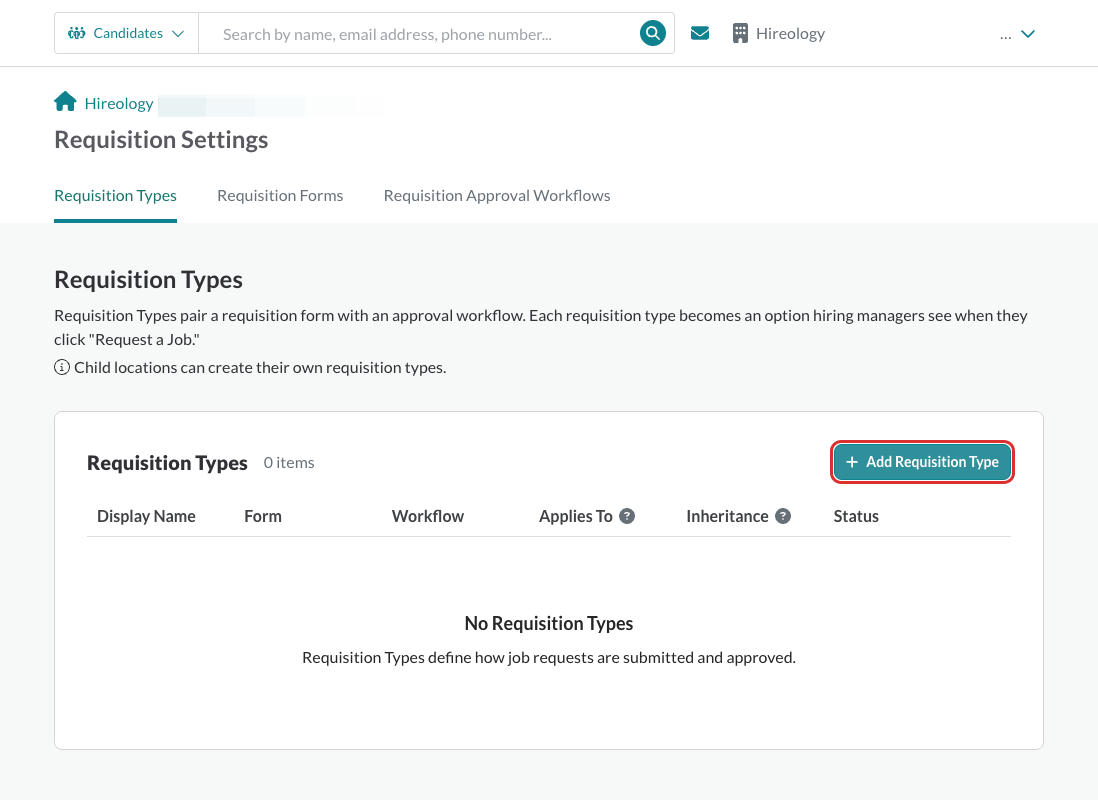This screenshot has width=1098, height=800.
Task: Click the Inheritance help icon
Action: [x=783, y=516]
